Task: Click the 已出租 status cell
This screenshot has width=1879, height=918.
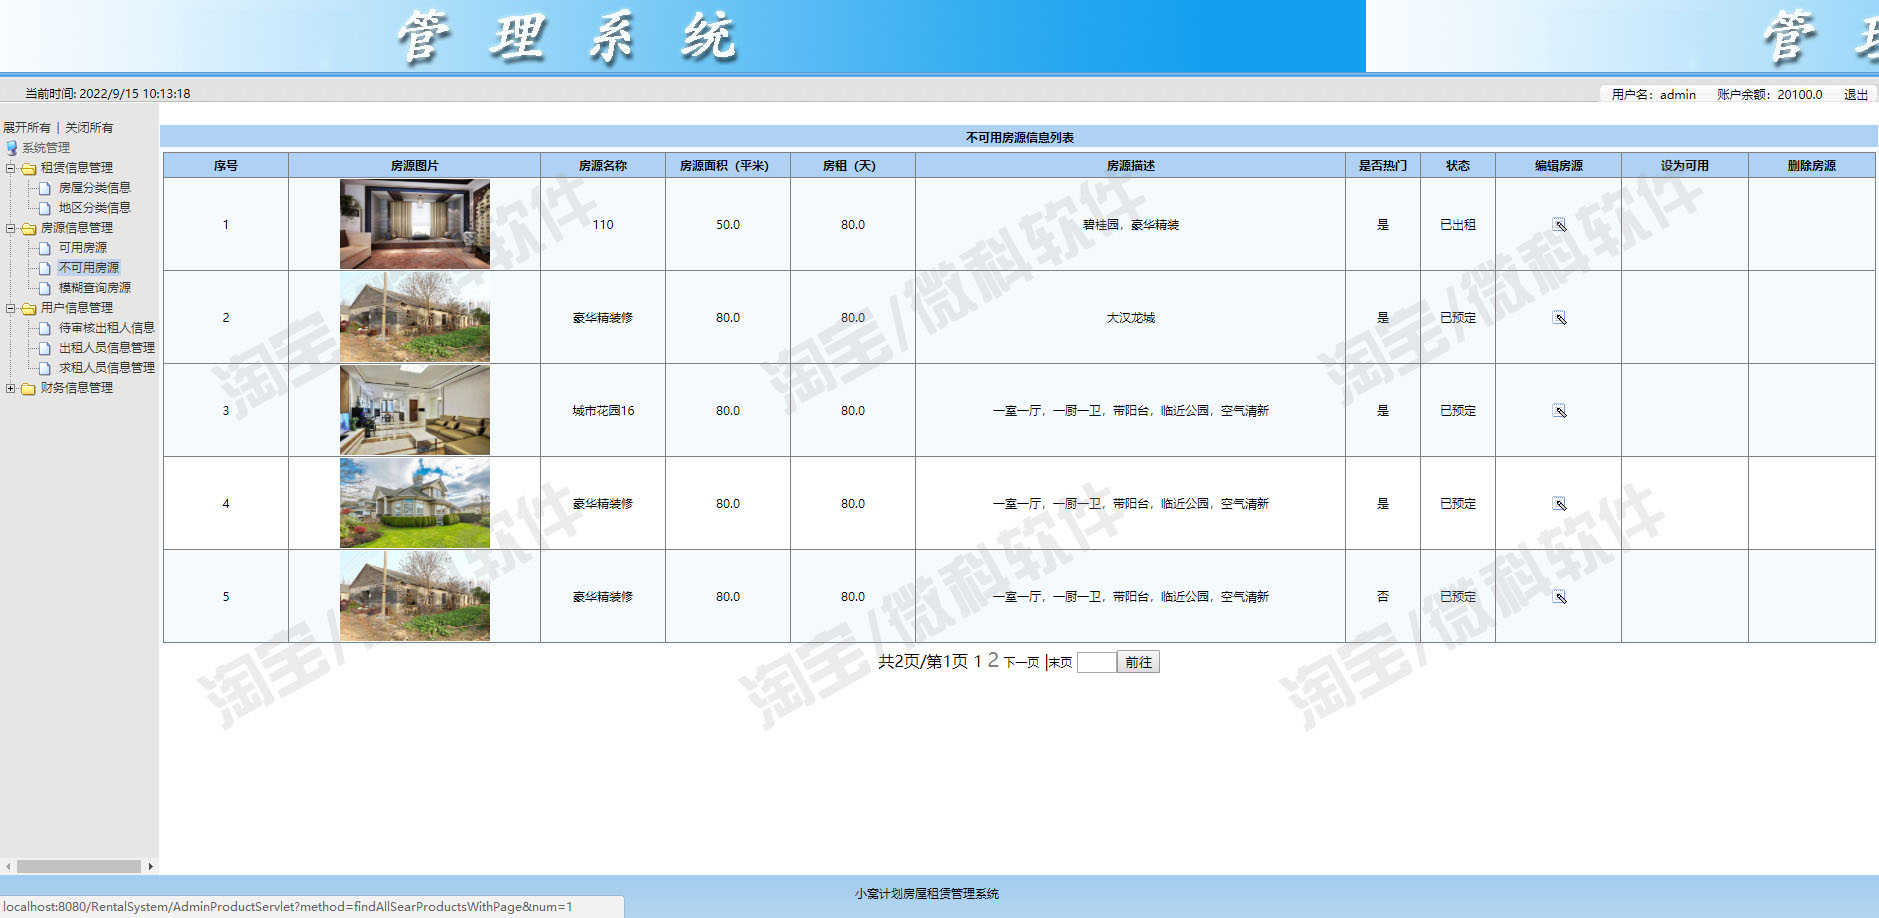Action: click(1458, 225)
